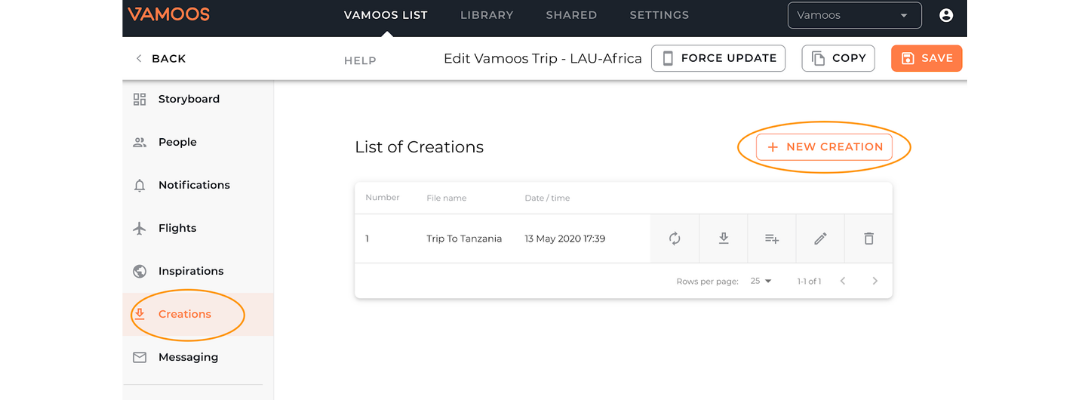This screenshot has height=400, width=1090.
Task: Expand the rows per page selector
Action: 761,281
